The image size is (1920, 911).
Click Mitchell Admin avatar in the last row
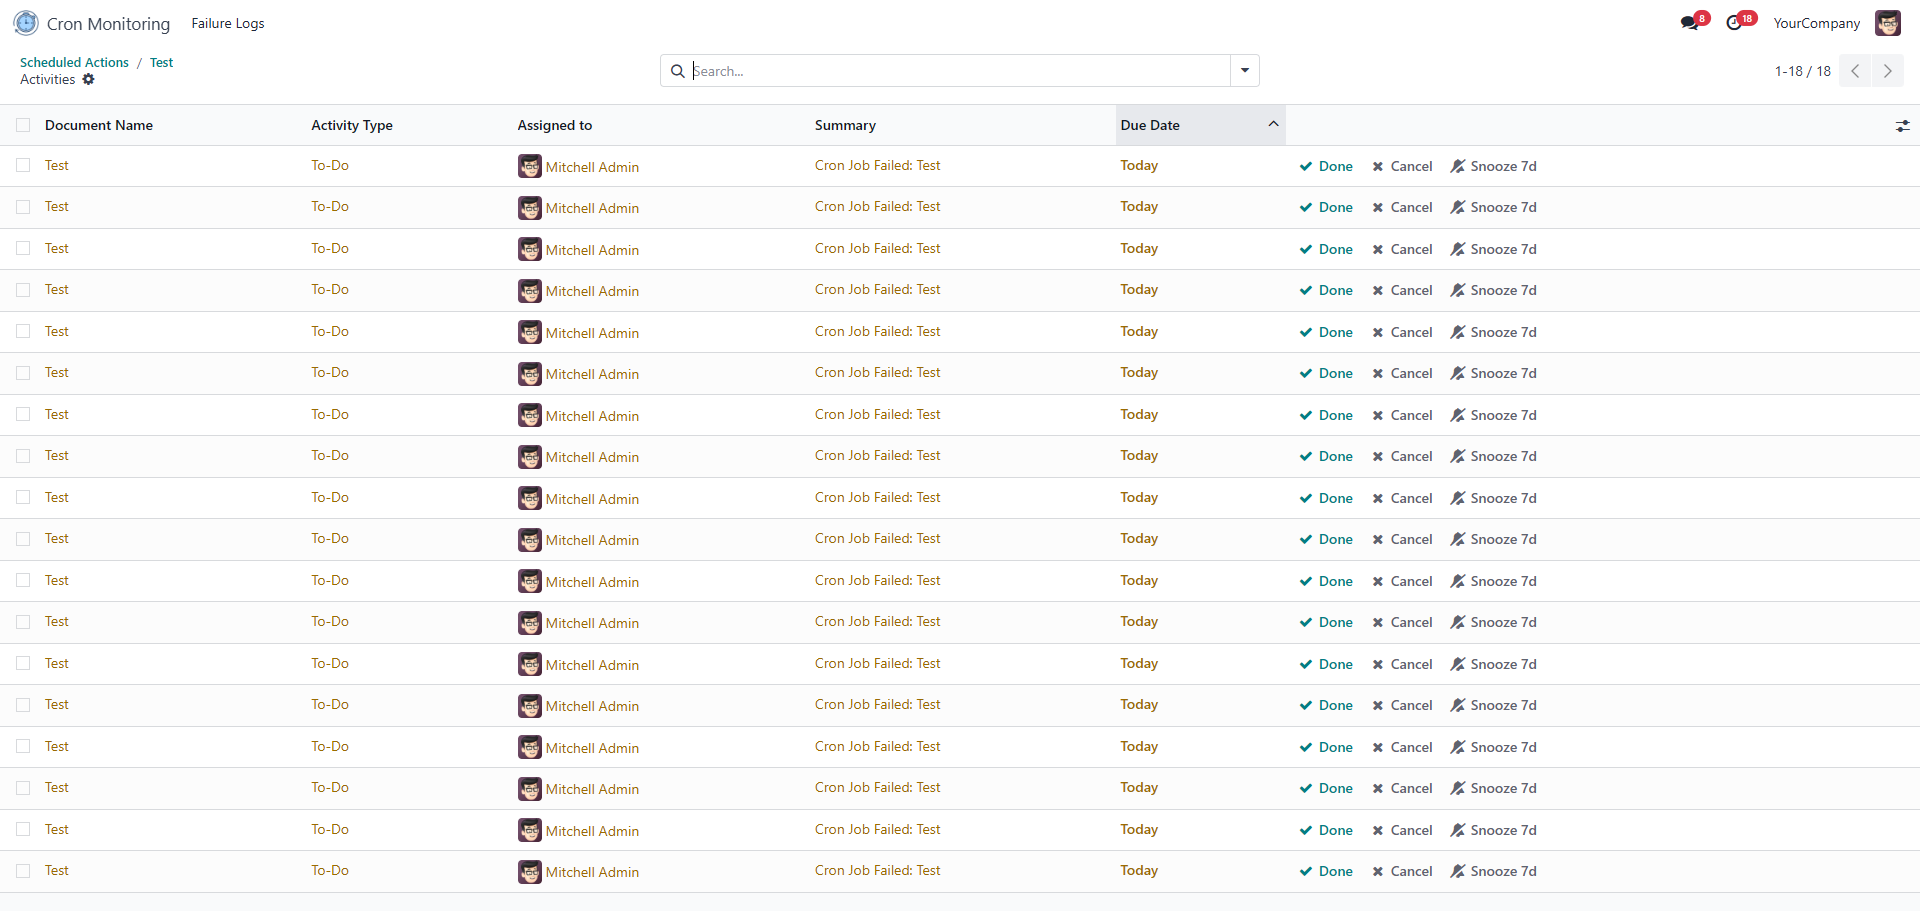point(530,872)
